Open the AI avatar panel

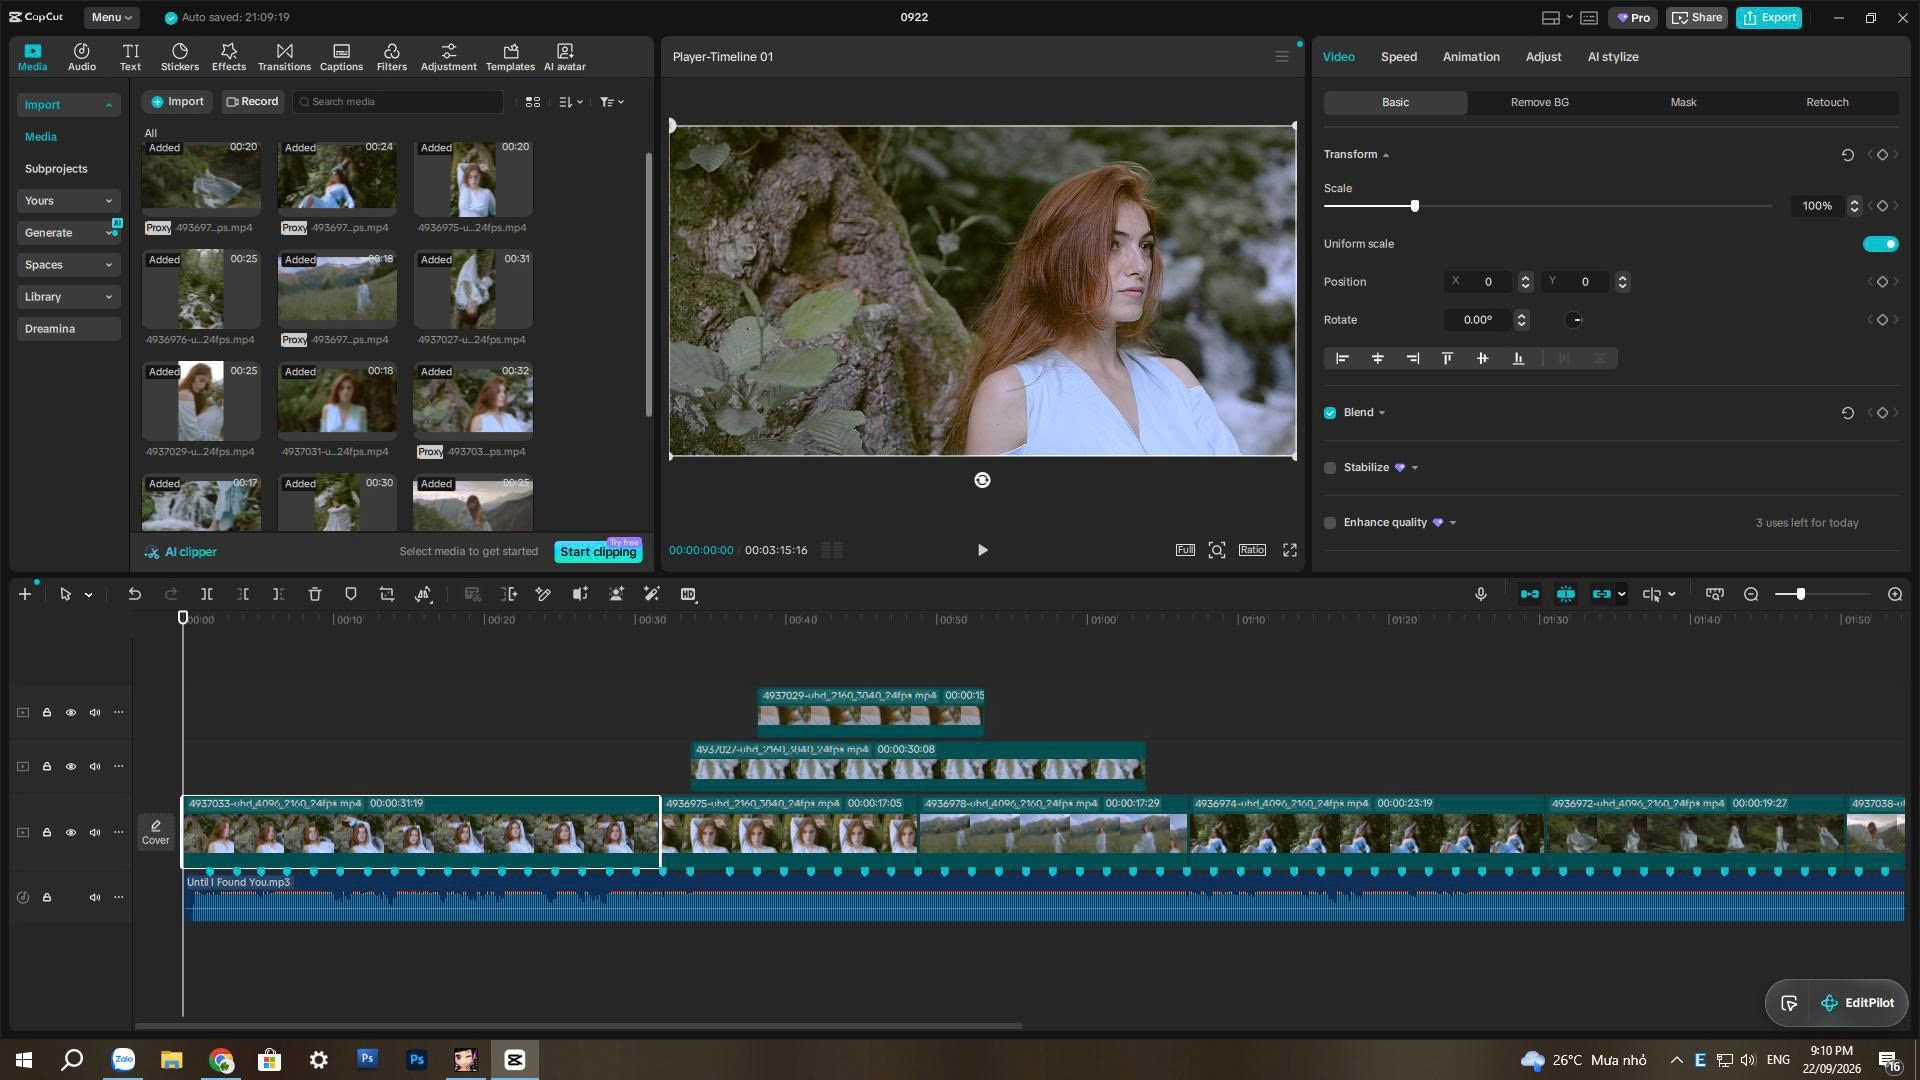564,57
